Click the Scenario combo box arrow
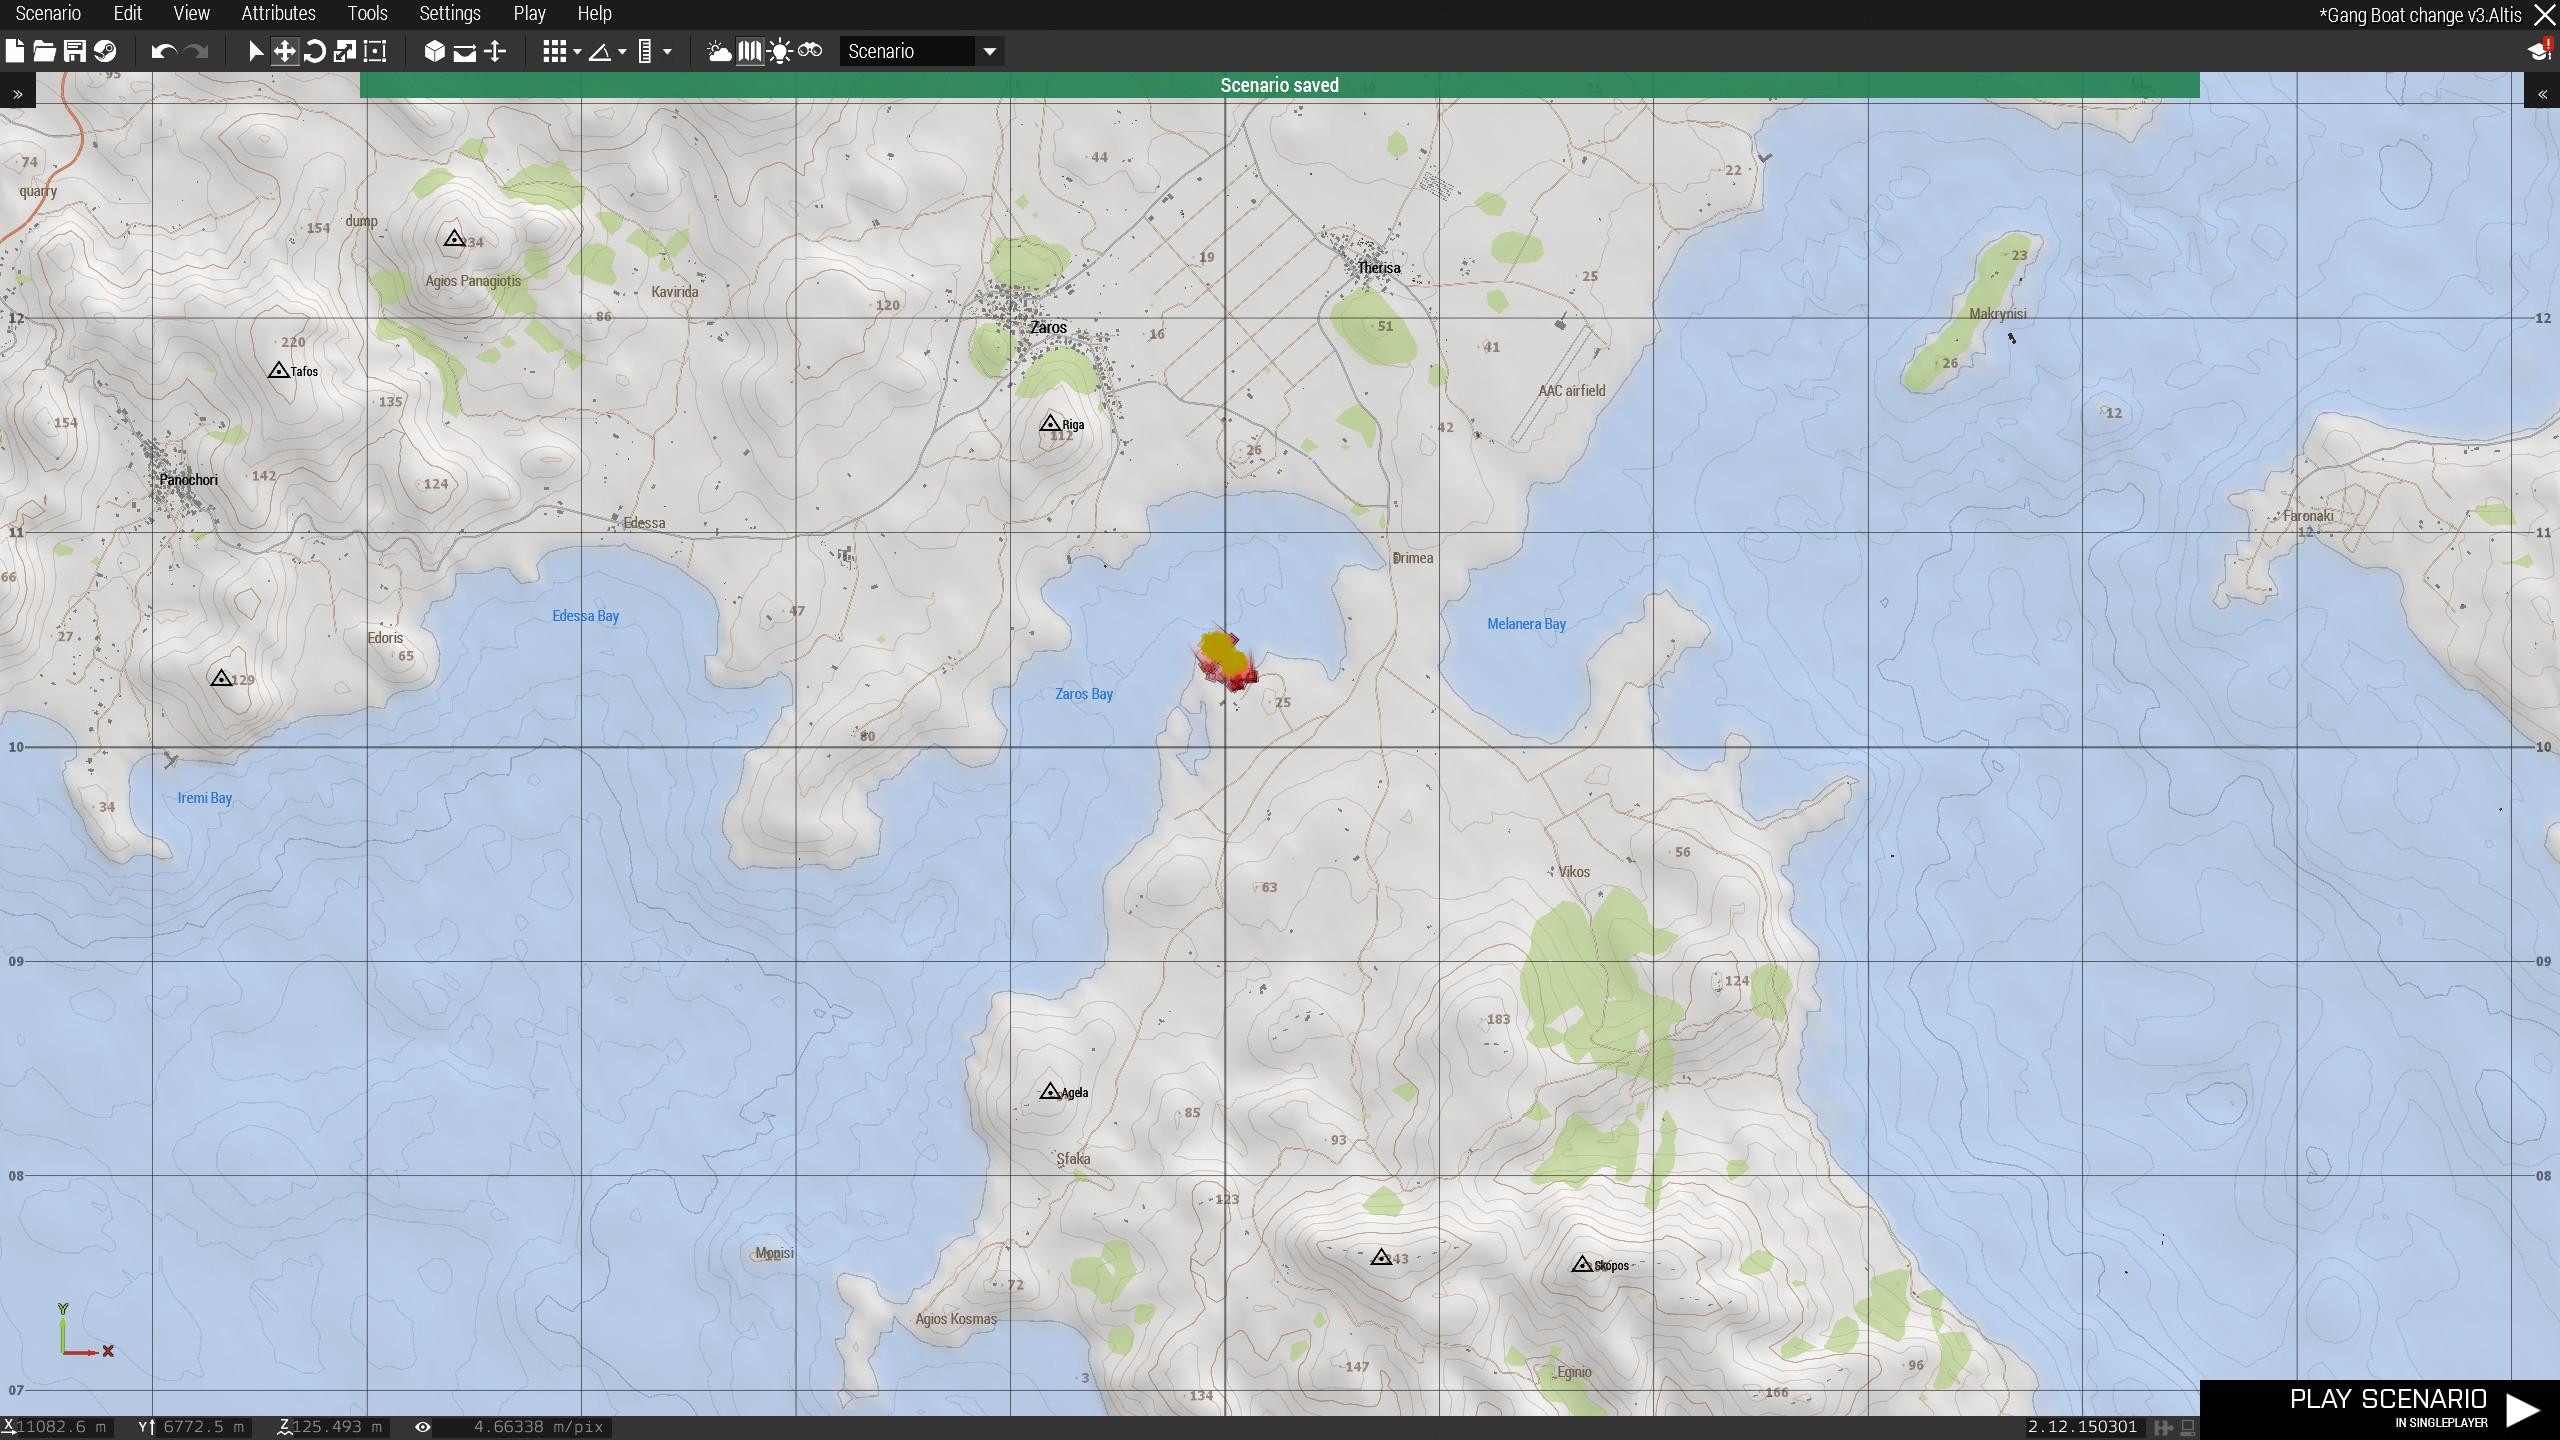The height and width of the screenshot is (1440, 2560). [989, 52]
